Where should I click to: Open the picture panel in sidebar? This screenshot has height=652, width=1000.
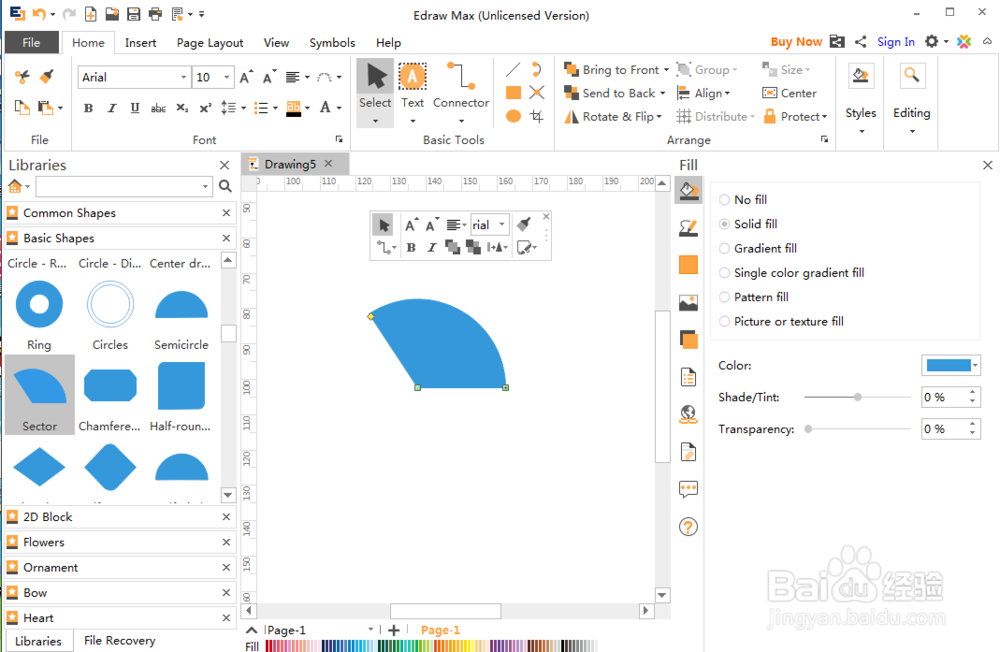[x=688, y=302]
